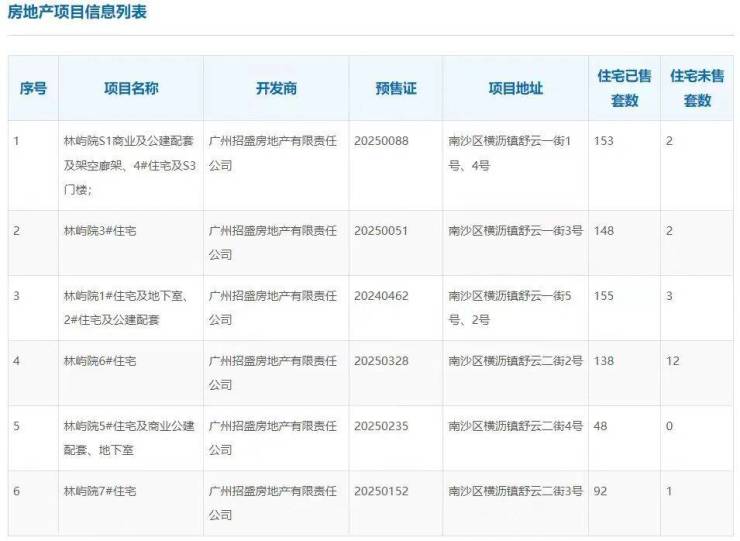This screenshot has width=740, height=541.
Task: Click the 项目名称 column header
Action: [x=131, y=88]
